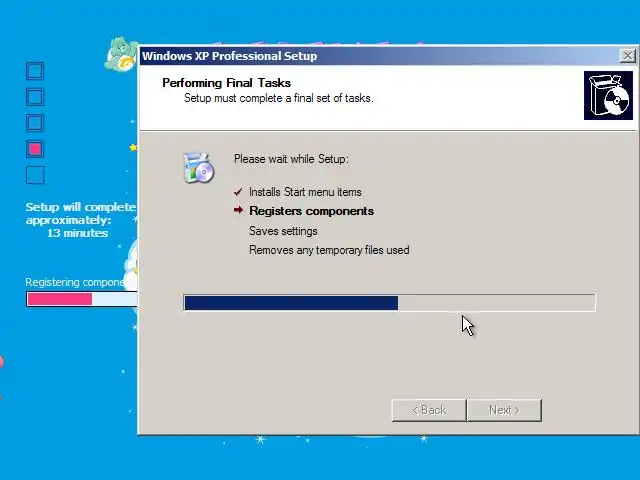This screenshot has height=480, width=640.
Task: Click the dark blue setup progress bar
Action: point(389,303)
